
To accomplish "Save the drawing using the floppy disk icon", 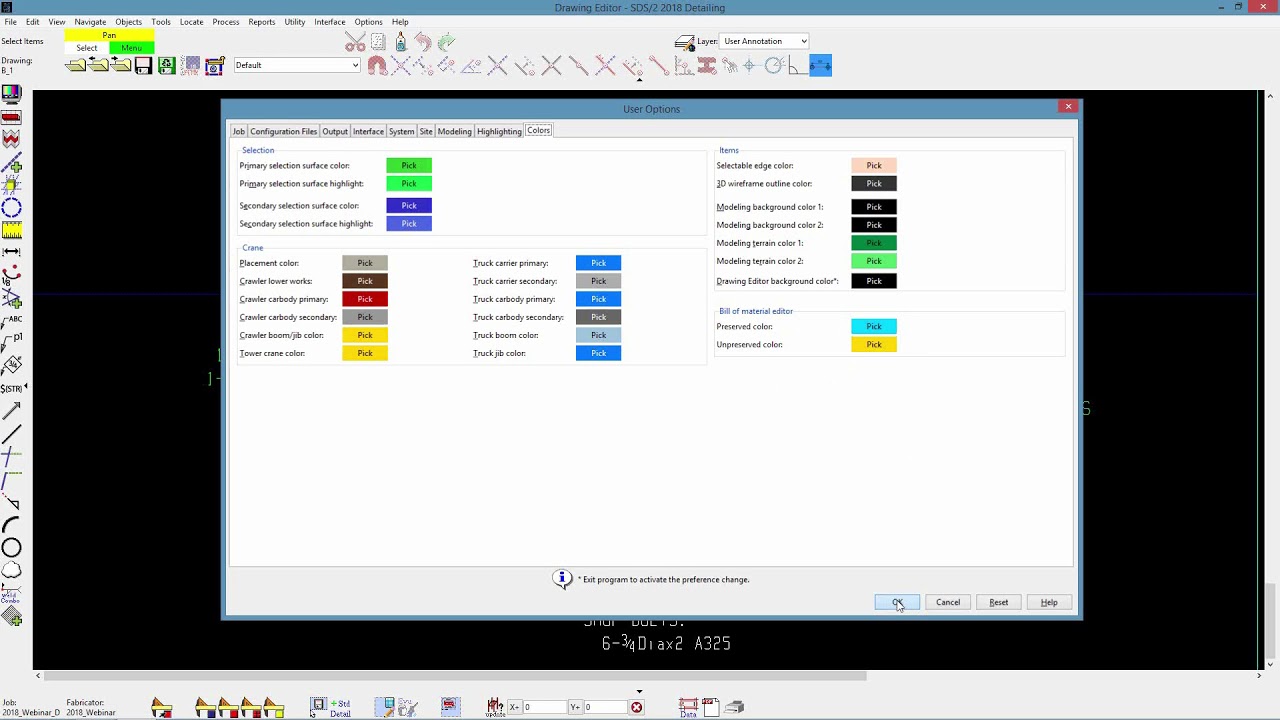I will [x=143, y=64].
